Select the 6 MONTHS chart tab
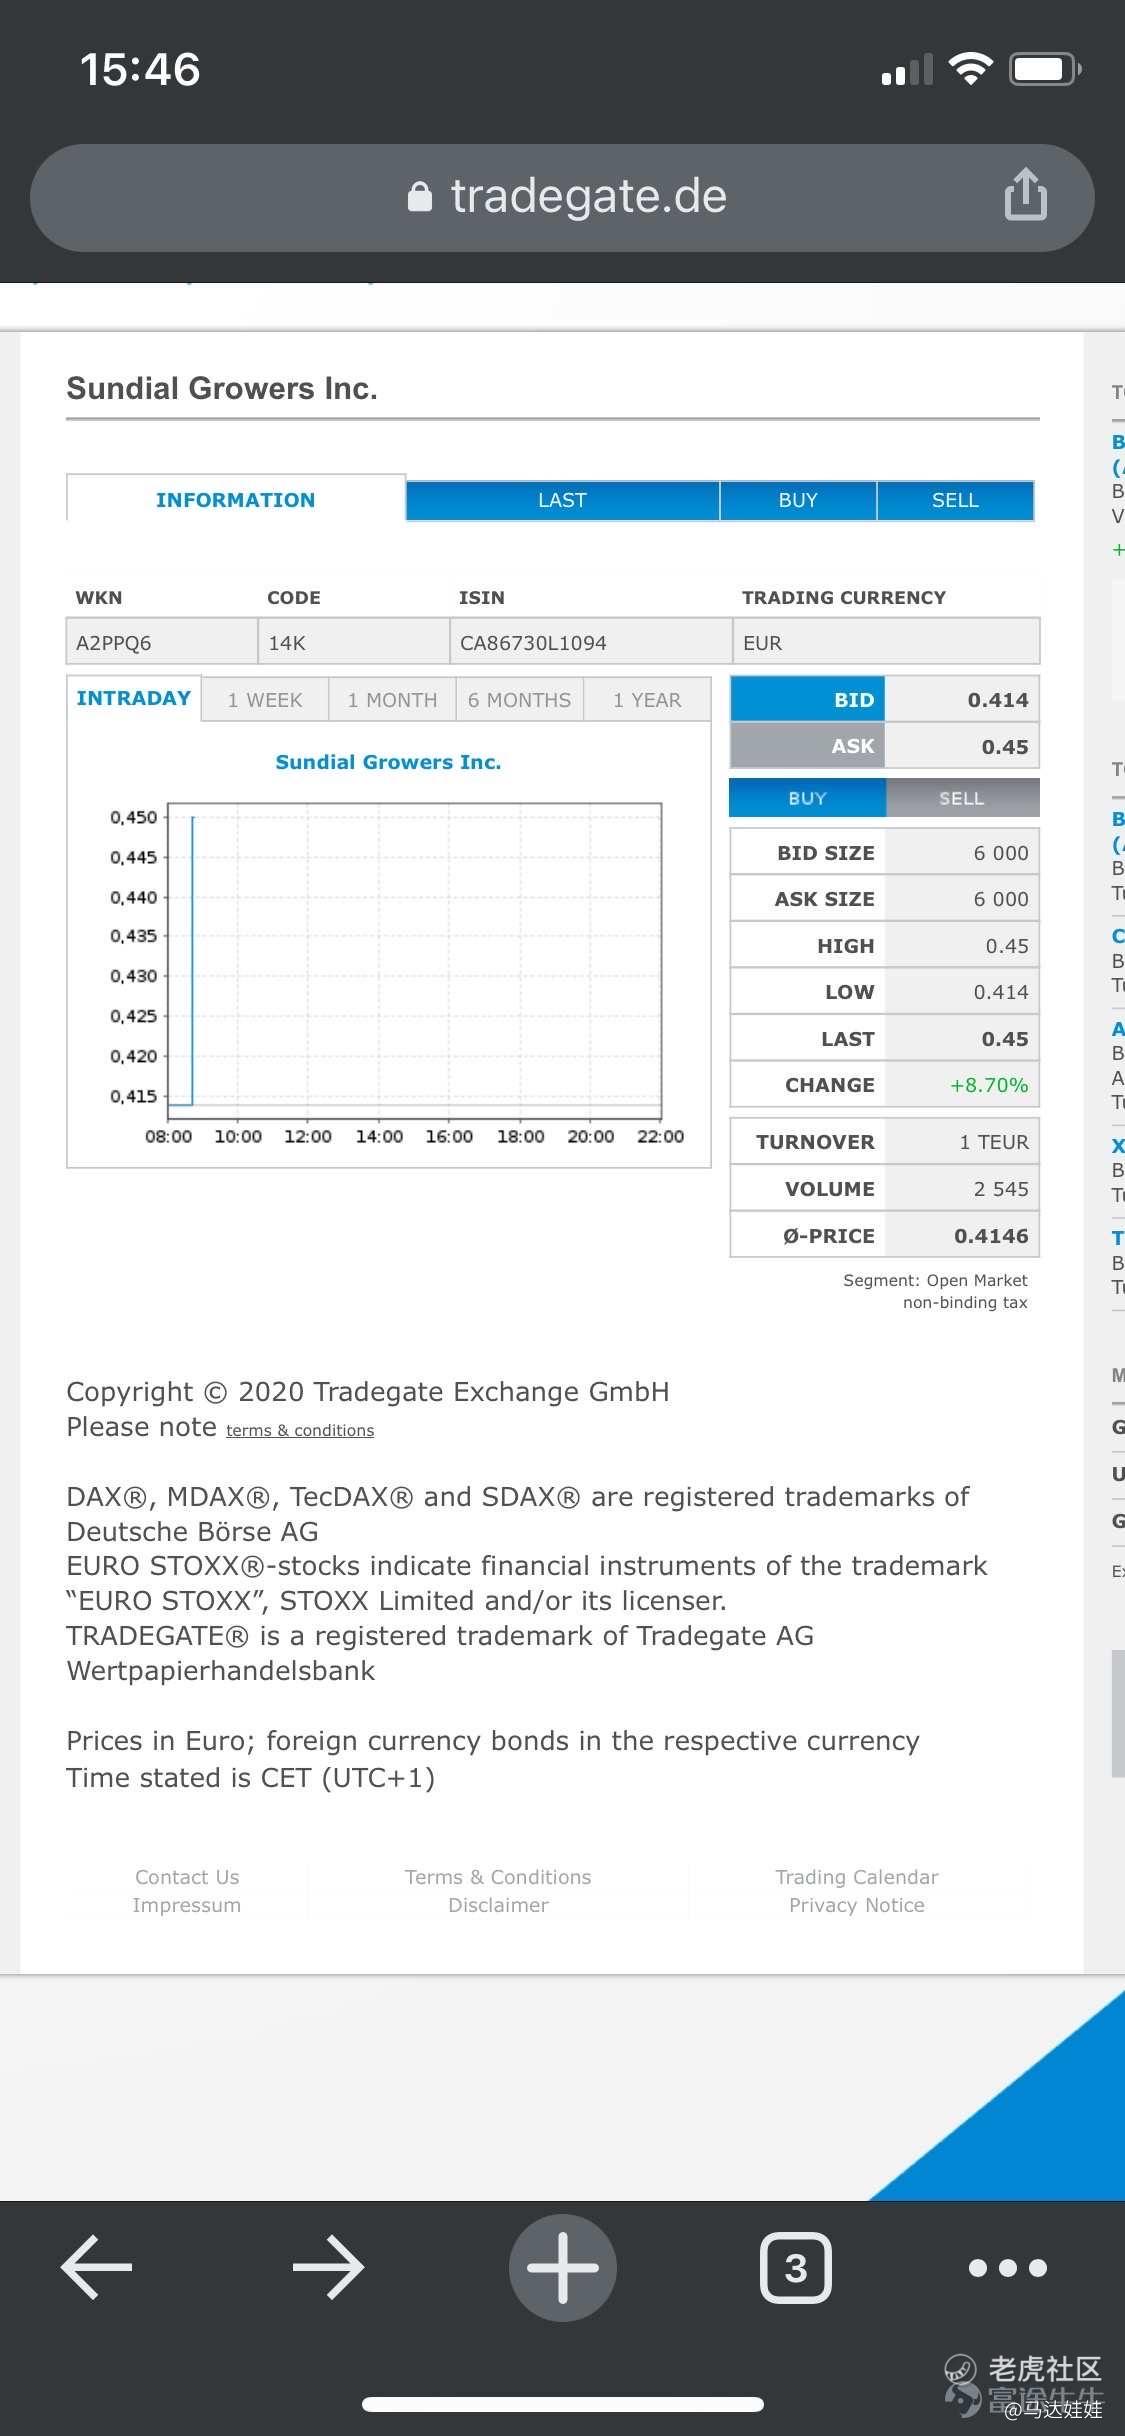Screen dimensions: 1125x2436 520,700
